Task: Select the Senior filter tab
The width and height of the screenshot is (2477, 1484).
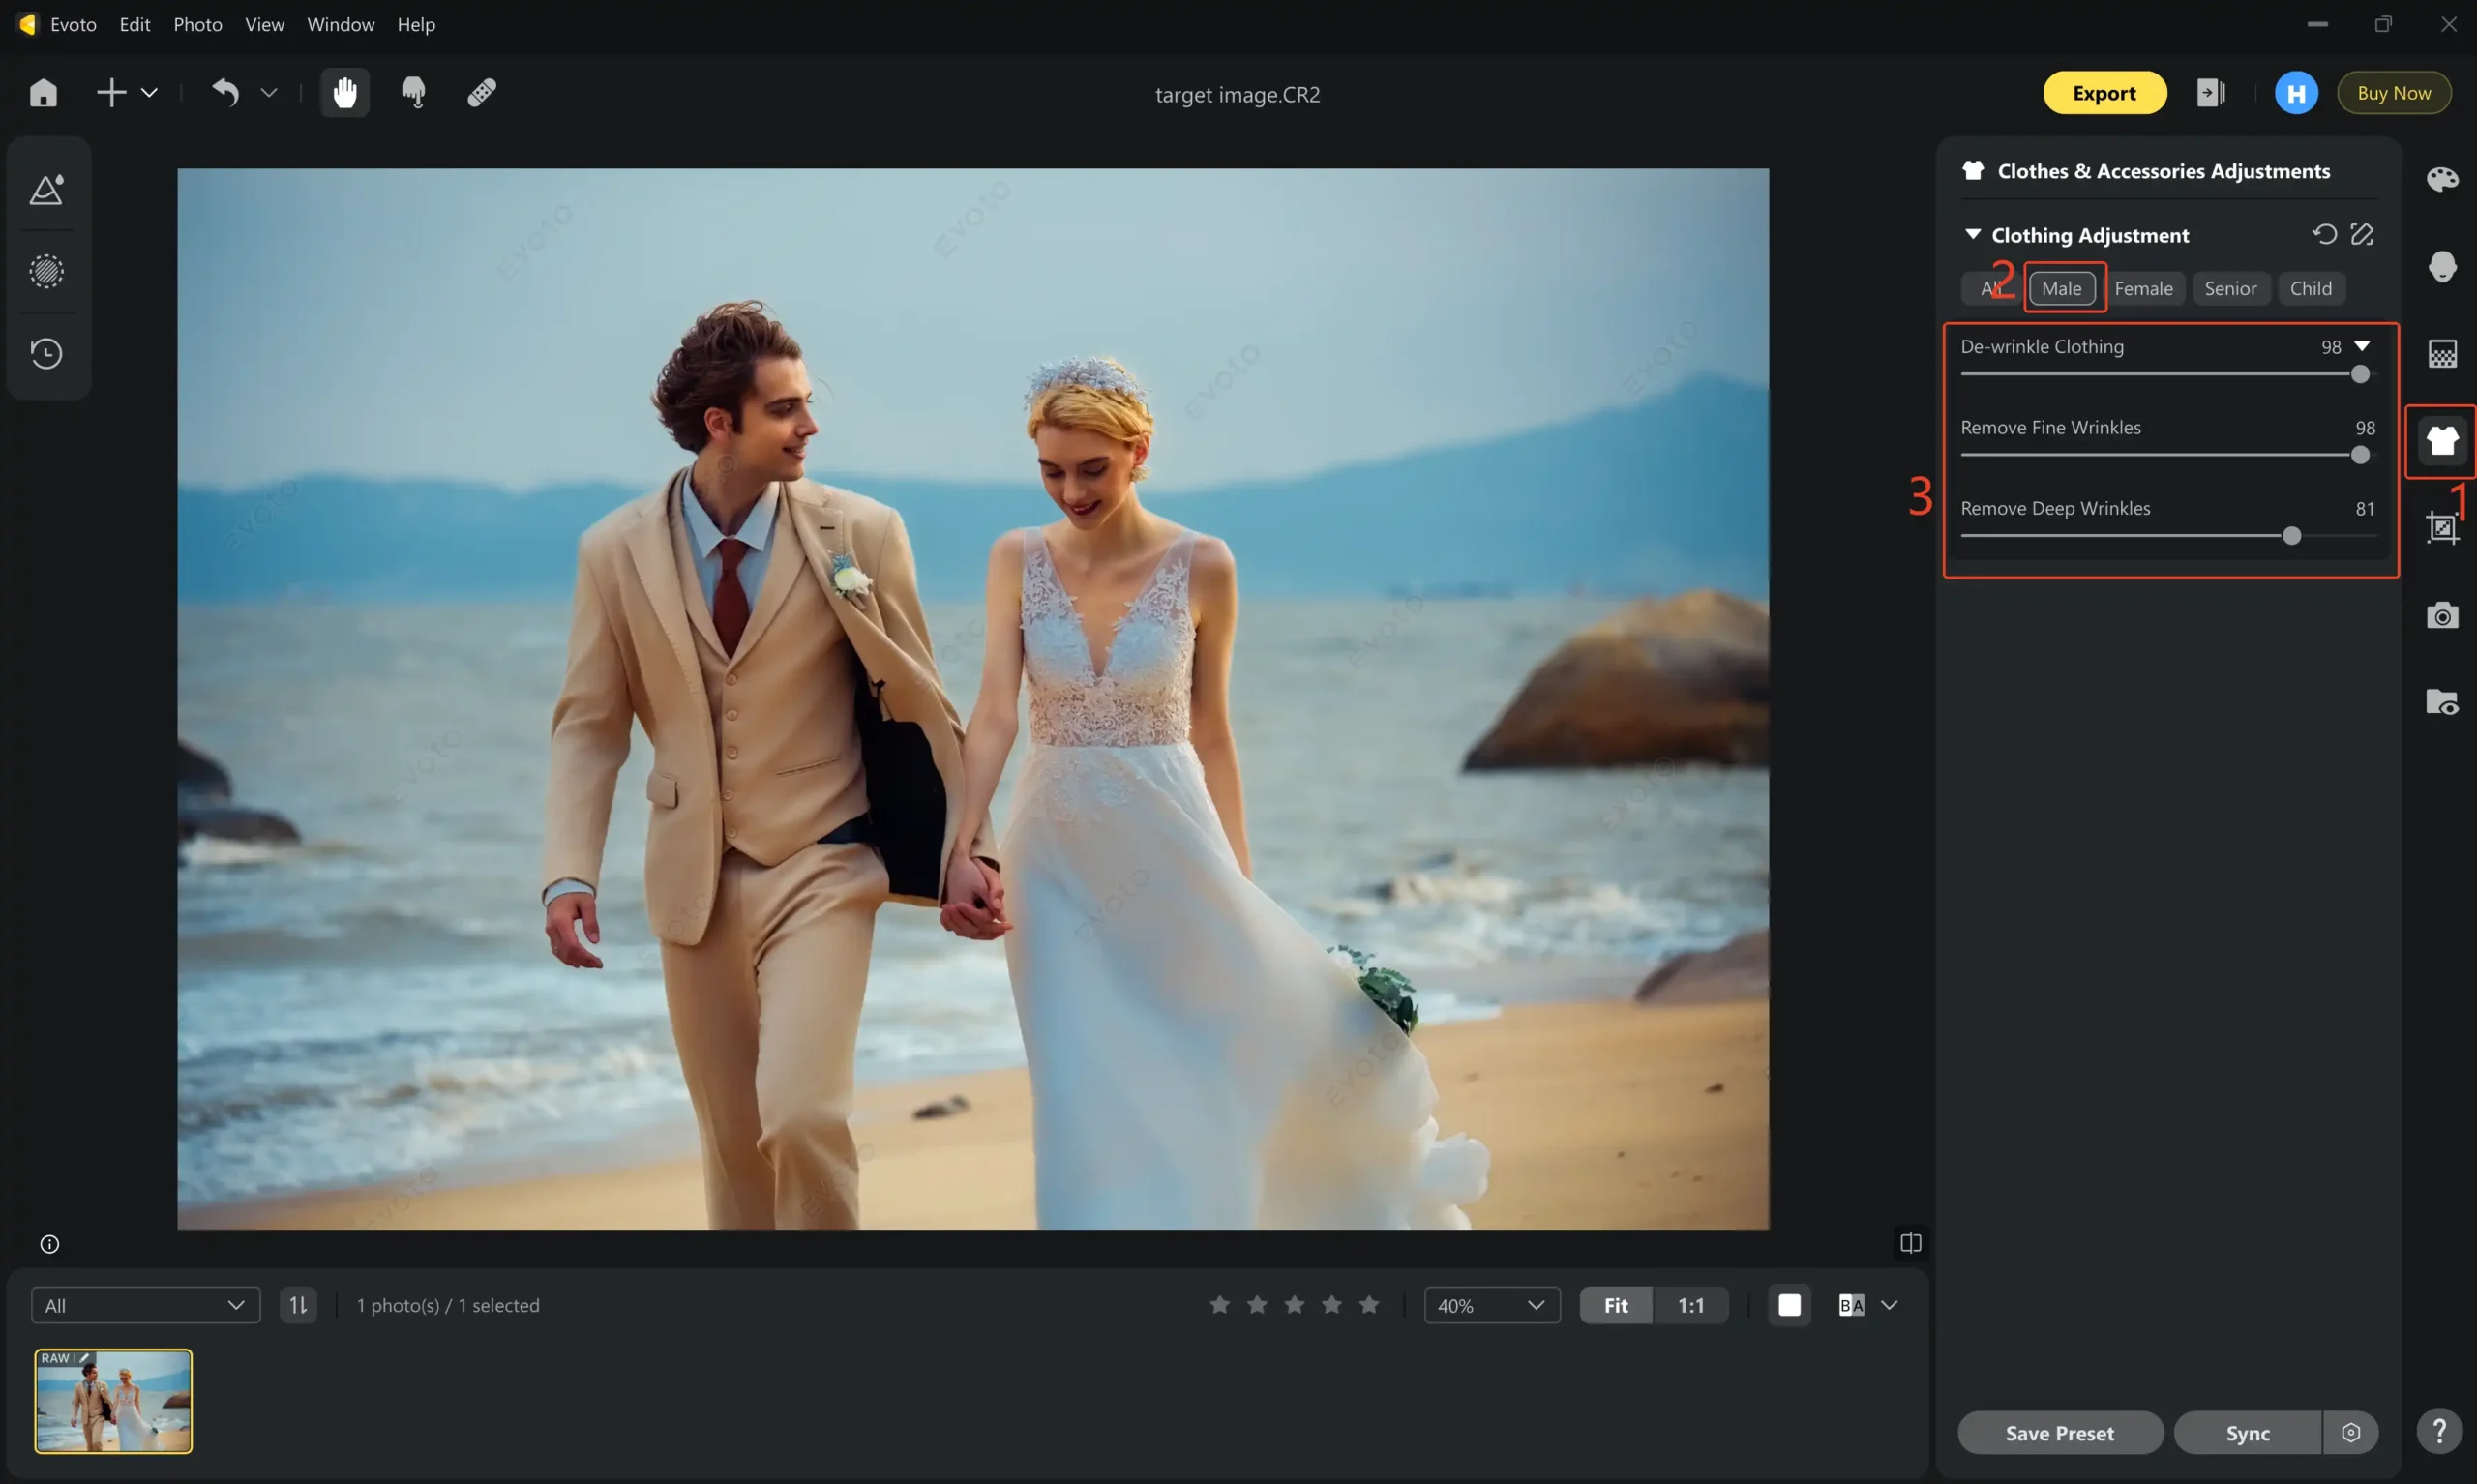Action: click(2230, 288)
